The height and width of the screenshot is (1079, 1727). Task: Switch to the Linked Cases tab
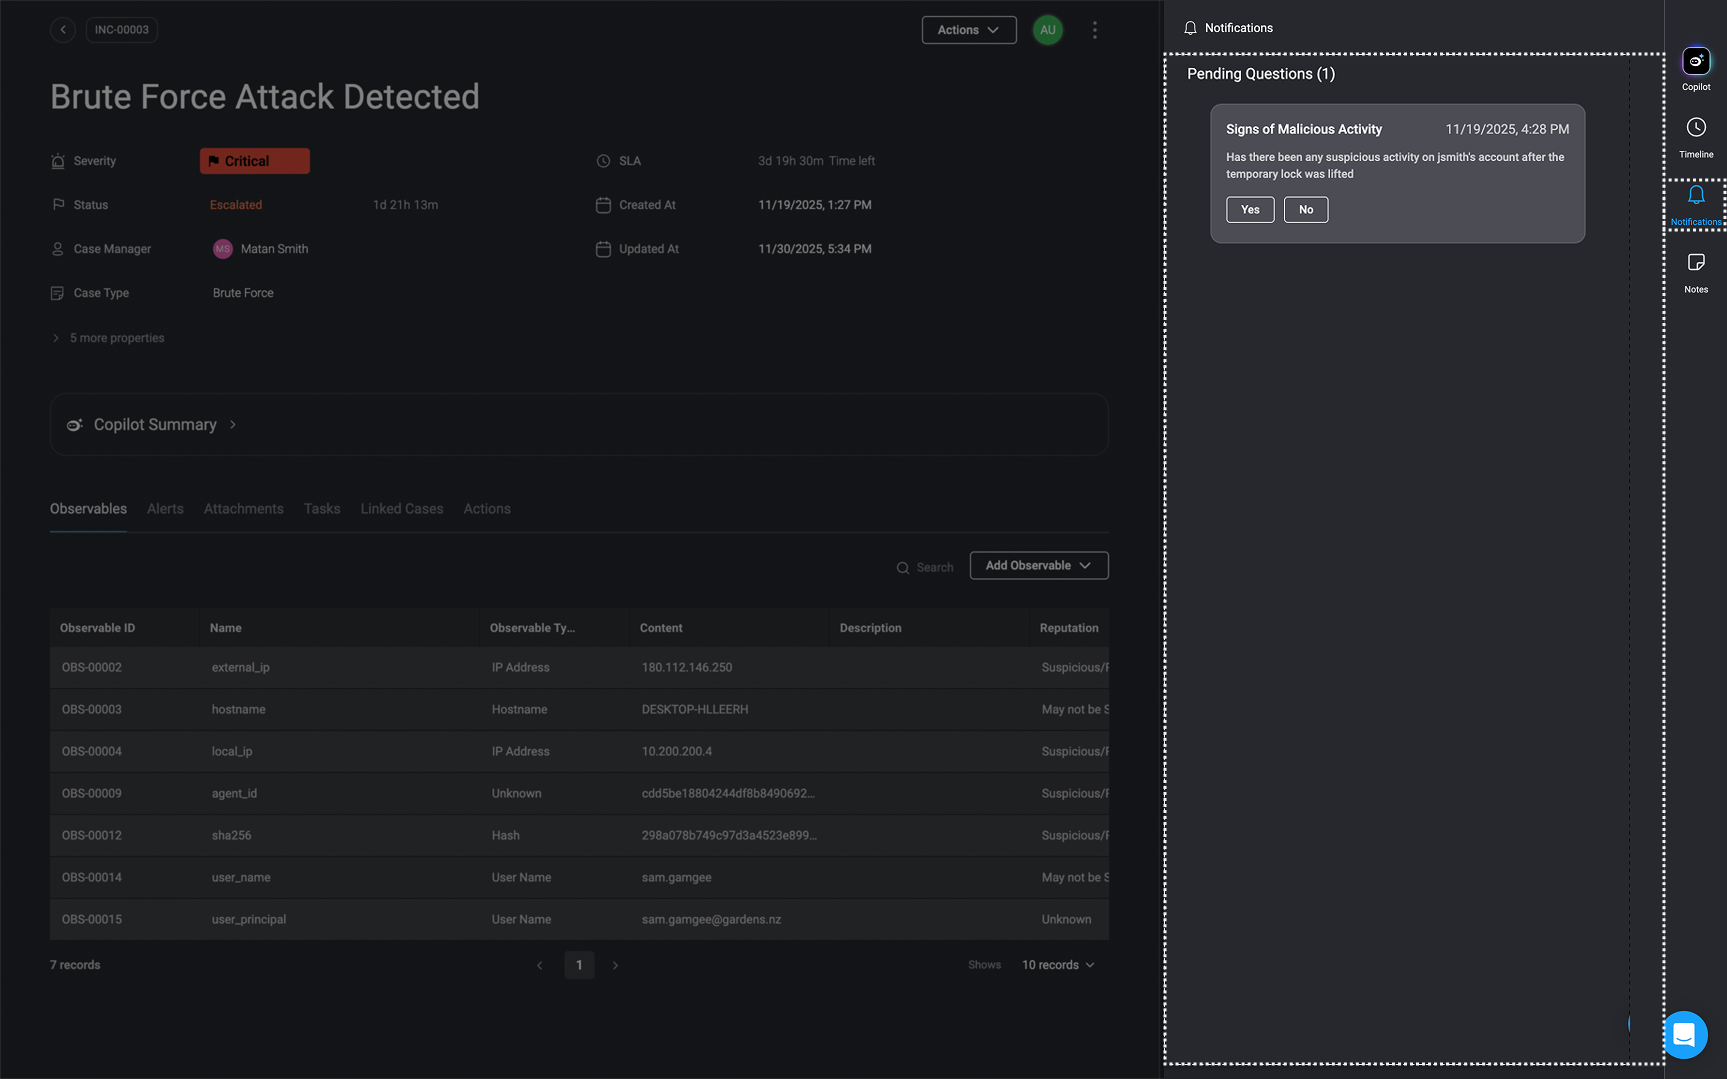pos(401,509)
